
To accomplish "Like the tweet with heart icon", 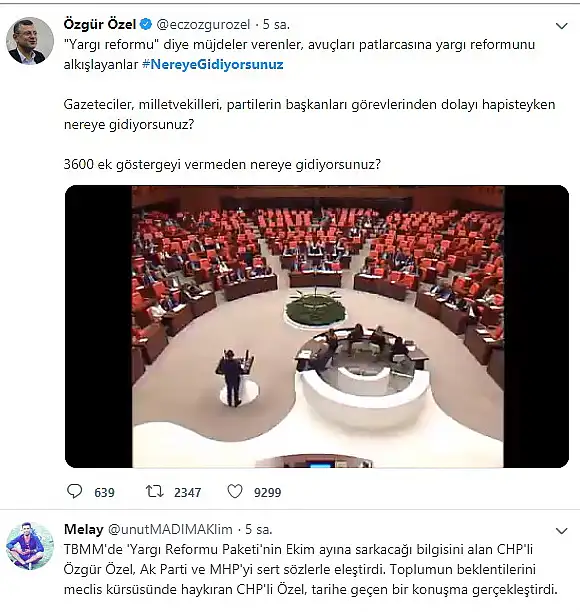I will tap(235, 491).
